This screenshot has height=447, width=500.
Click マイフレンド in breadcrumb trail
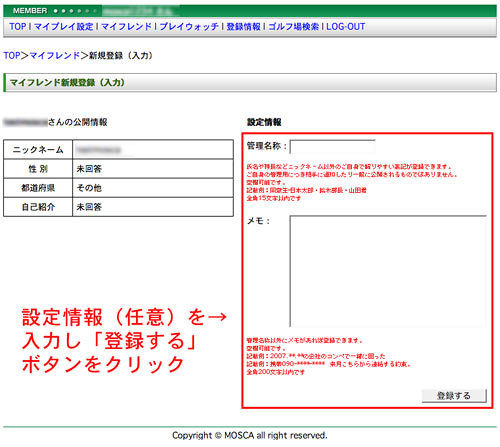click(x=55, y=55)
